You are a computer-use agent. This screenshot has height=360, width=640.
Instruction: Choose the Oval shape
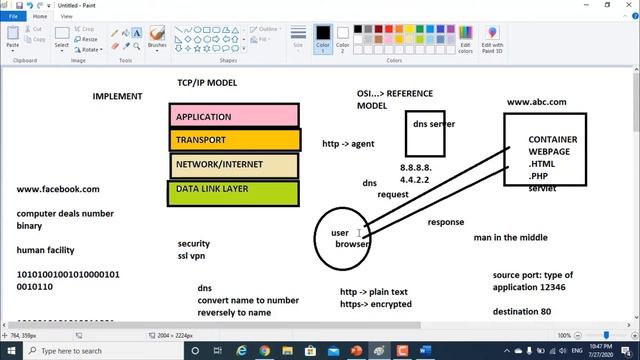197,30
